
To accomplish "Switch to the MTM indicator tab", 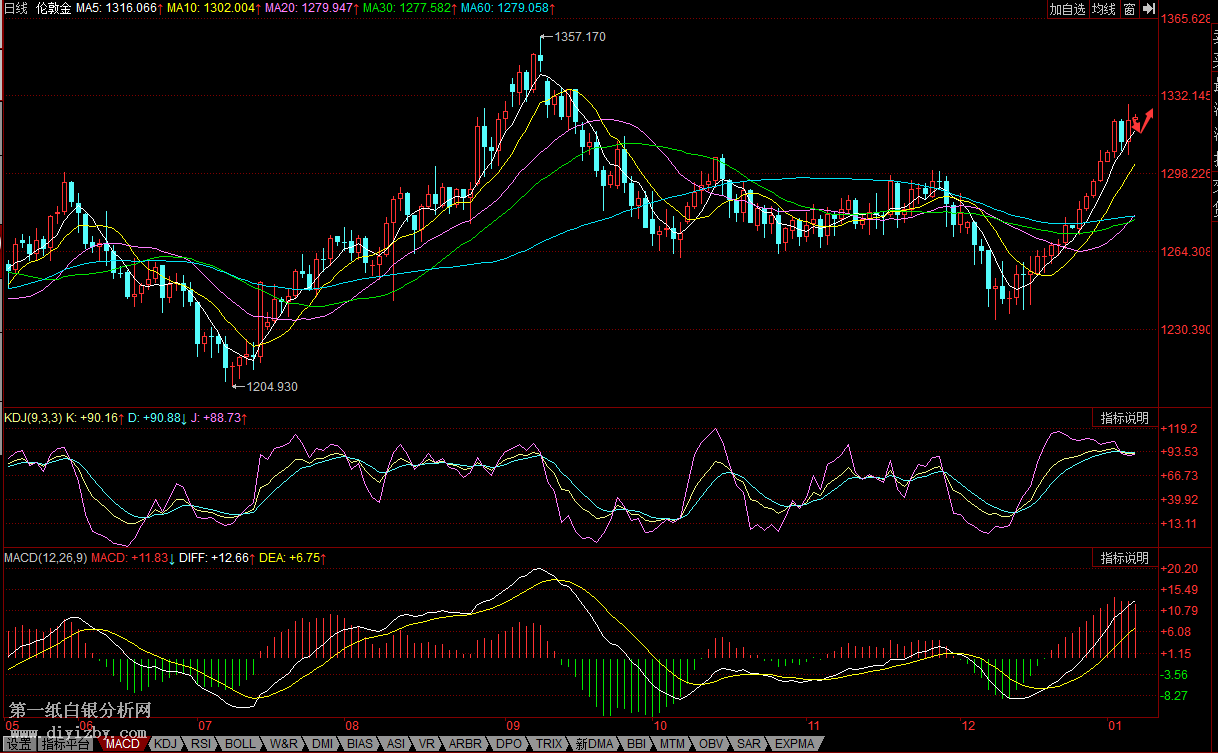I will (x=674, y=744).
